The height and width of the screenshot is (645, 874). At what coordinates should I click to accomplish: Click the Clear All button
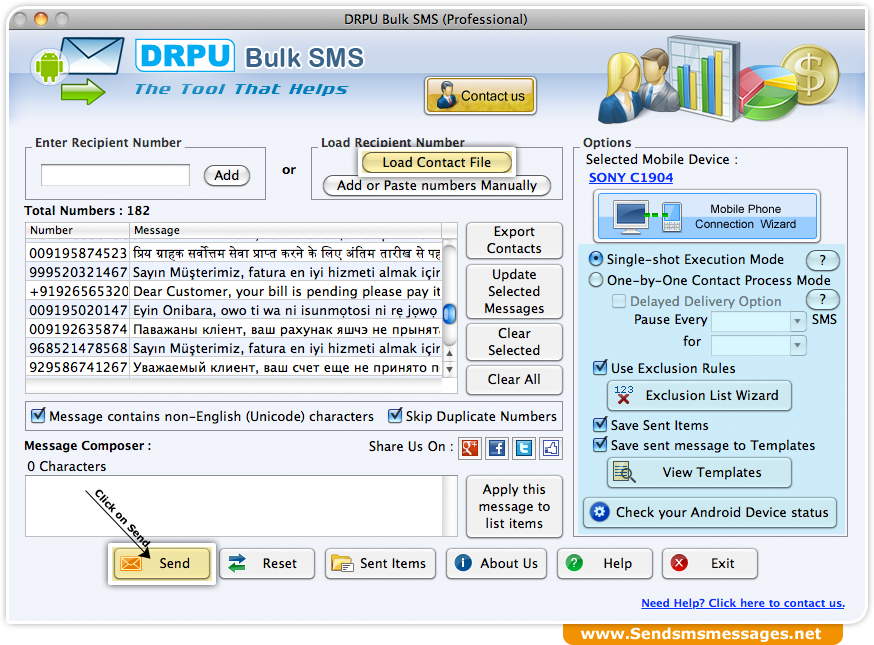pos(514,380)
